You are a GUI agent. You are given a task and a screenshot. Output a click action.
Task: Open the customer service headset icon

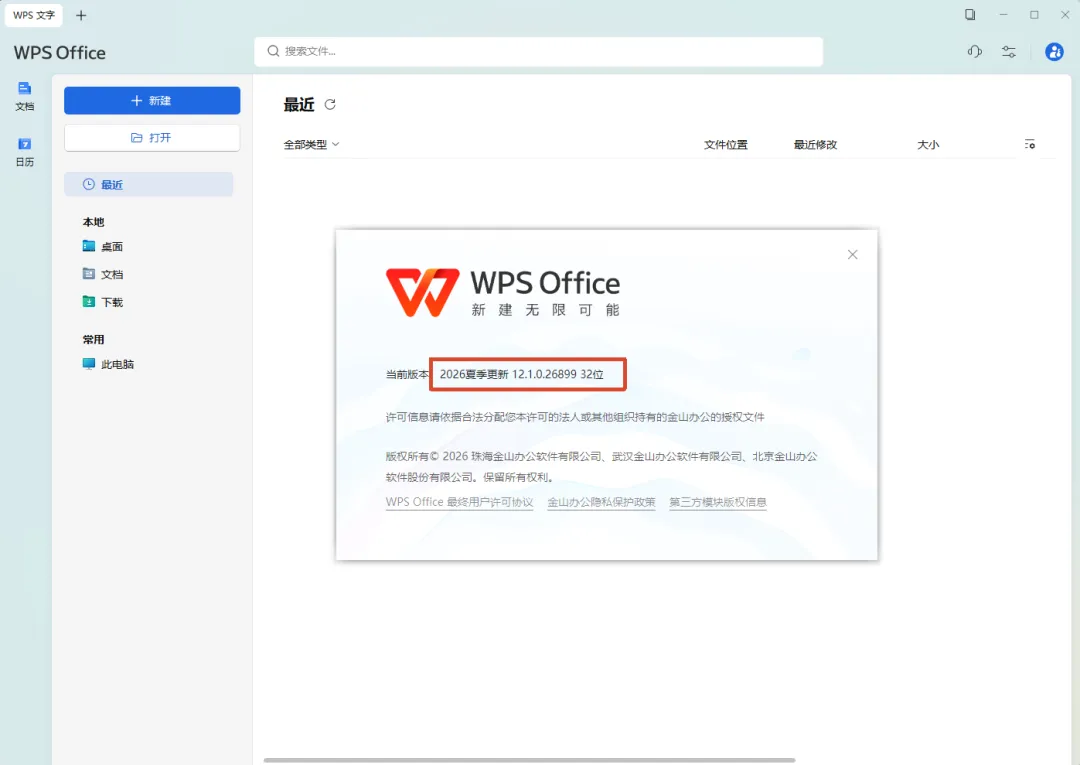coord(975,52)
